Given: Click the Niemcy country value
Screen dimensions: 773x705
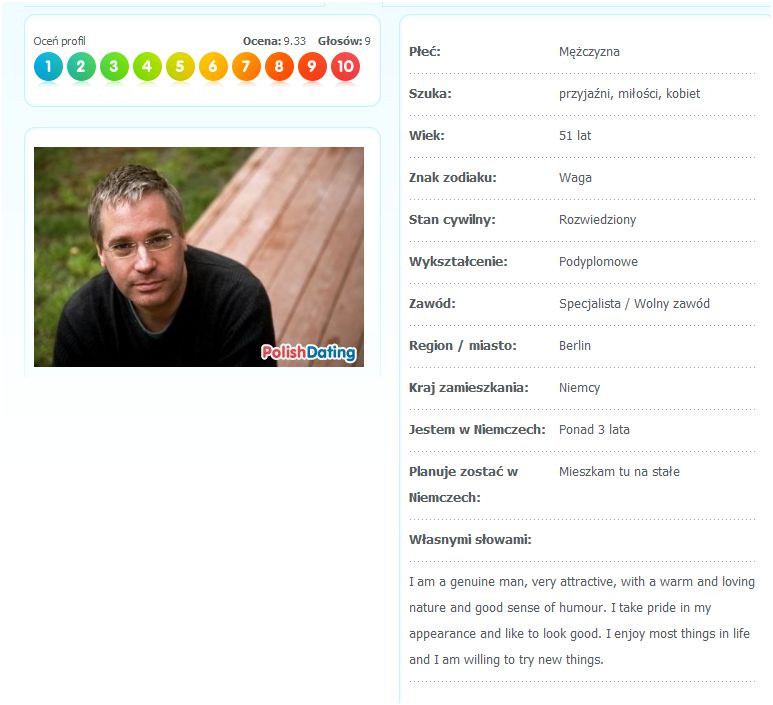Looking at the screenshot, I should click(579, 388).
